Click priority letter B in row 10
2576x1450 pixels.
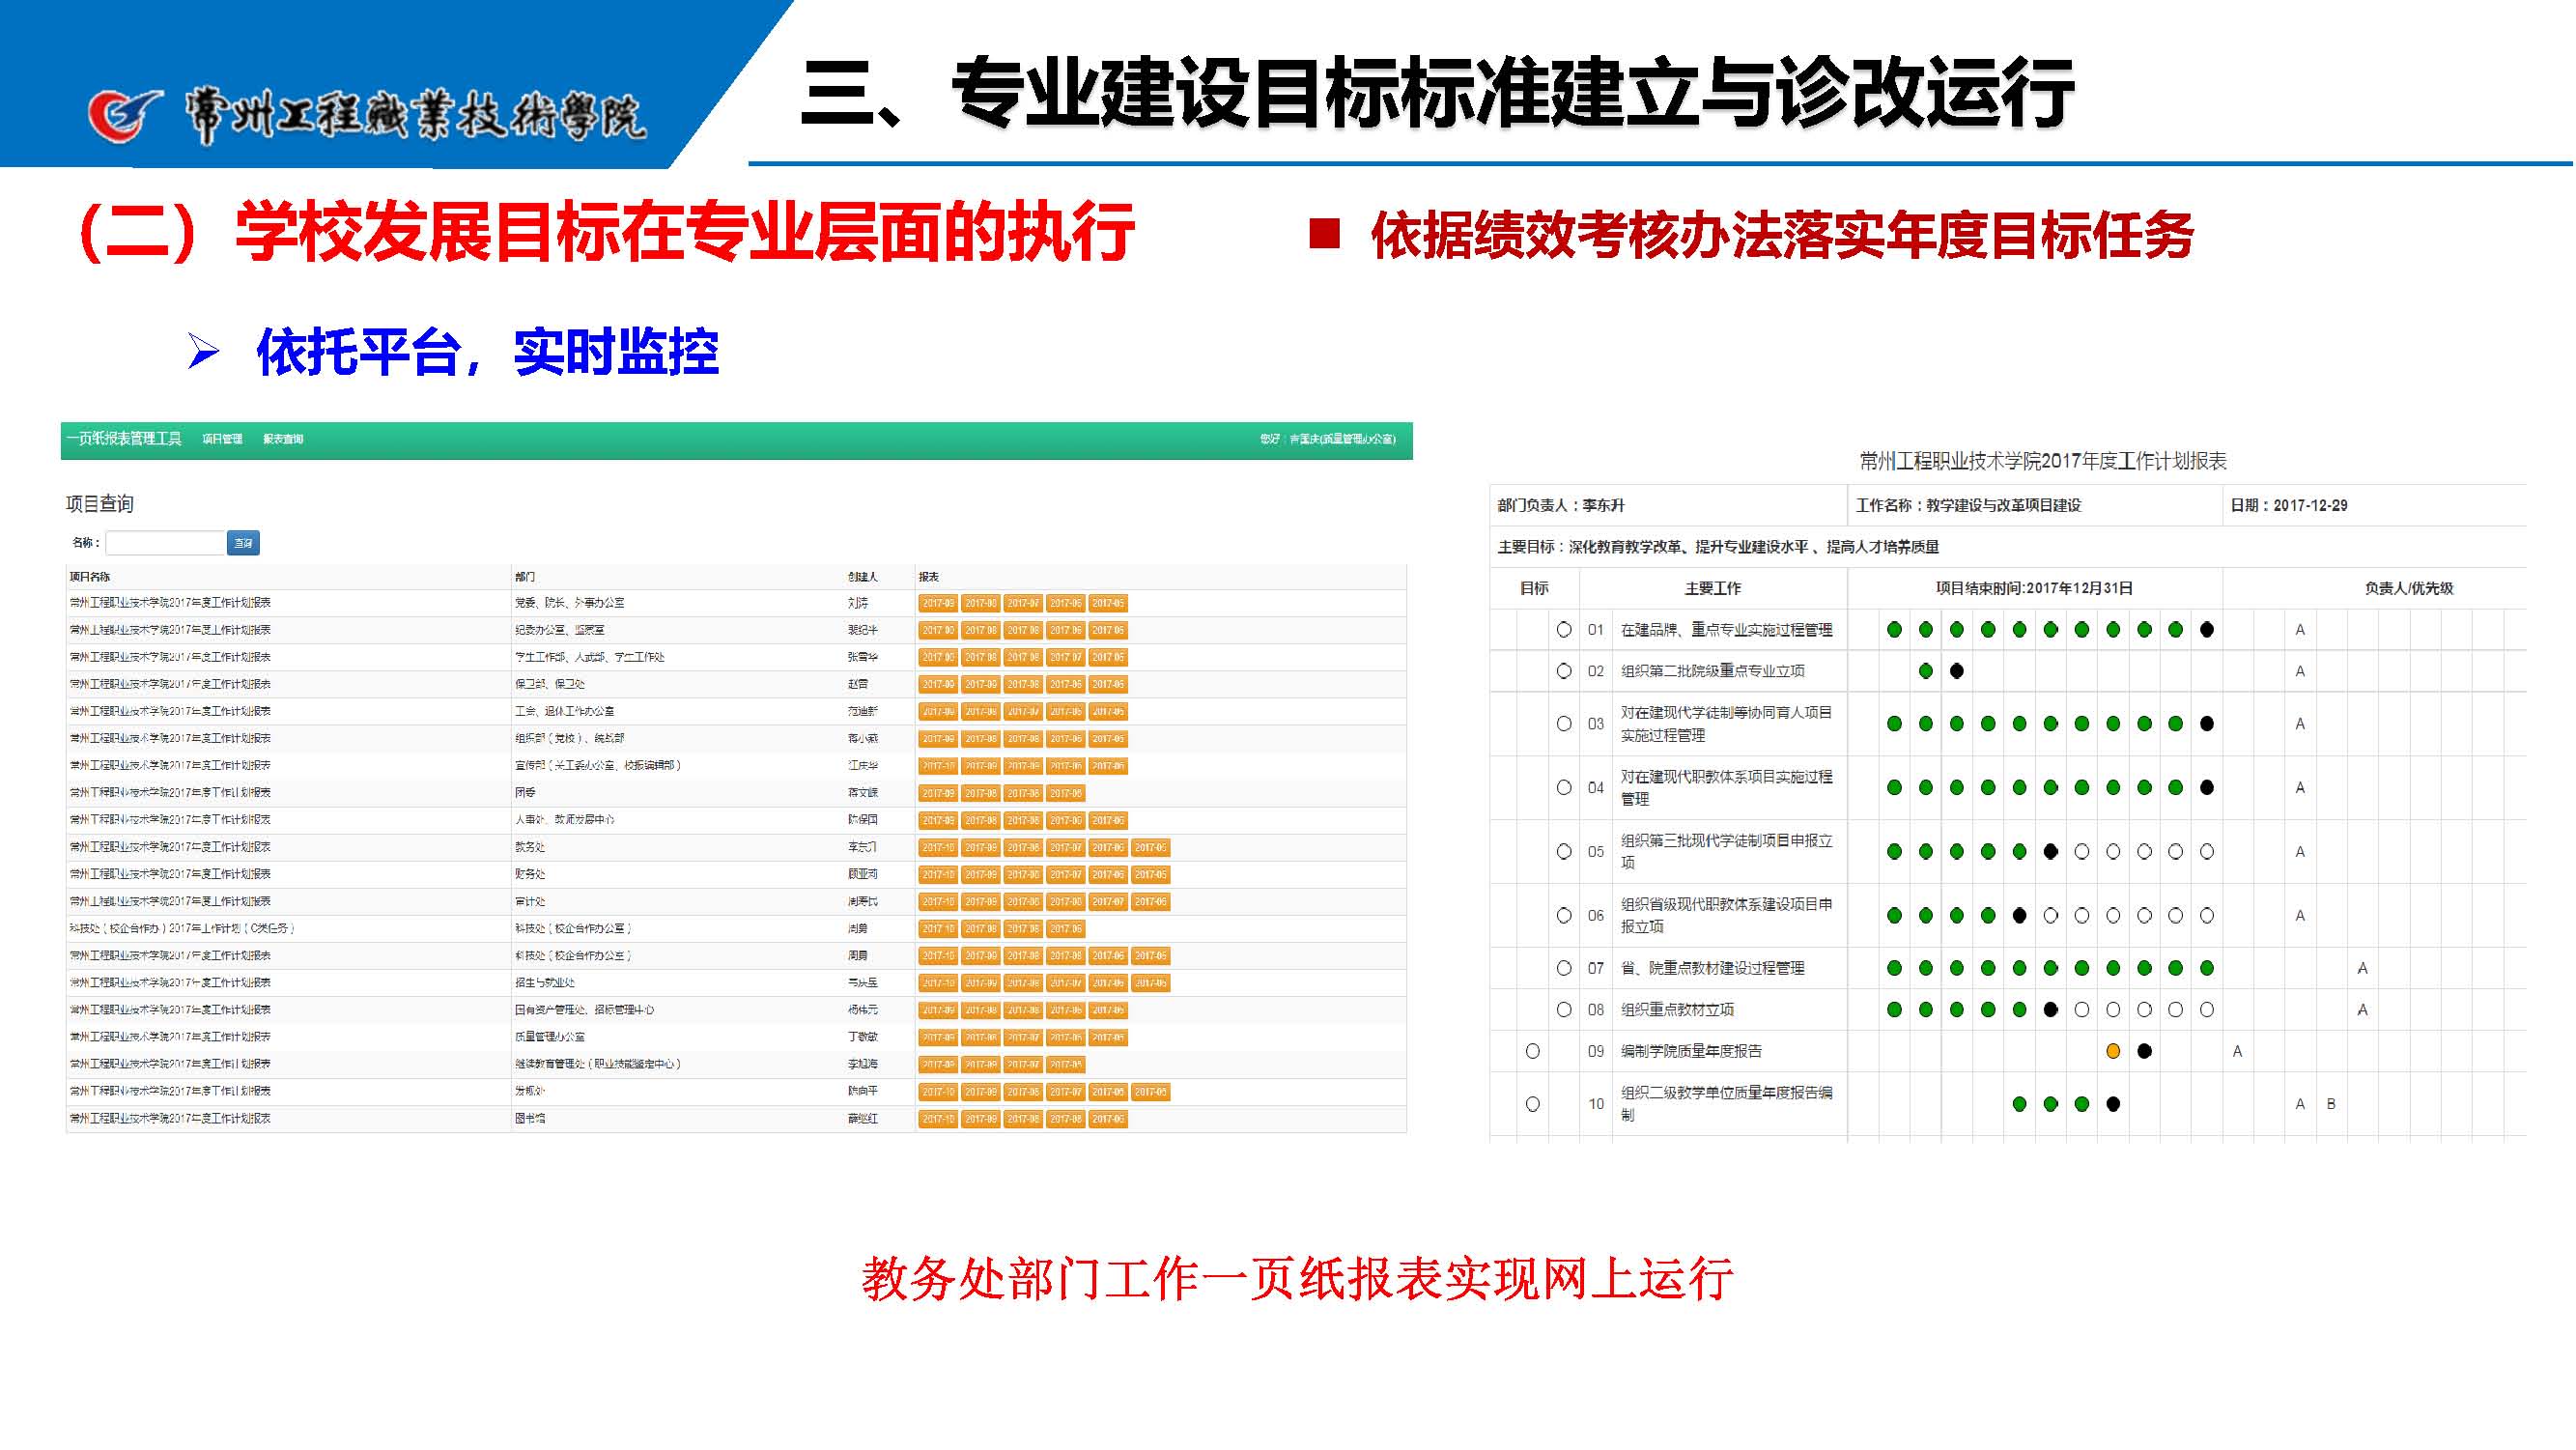pyautogui.click(x=2332, y=1105)
